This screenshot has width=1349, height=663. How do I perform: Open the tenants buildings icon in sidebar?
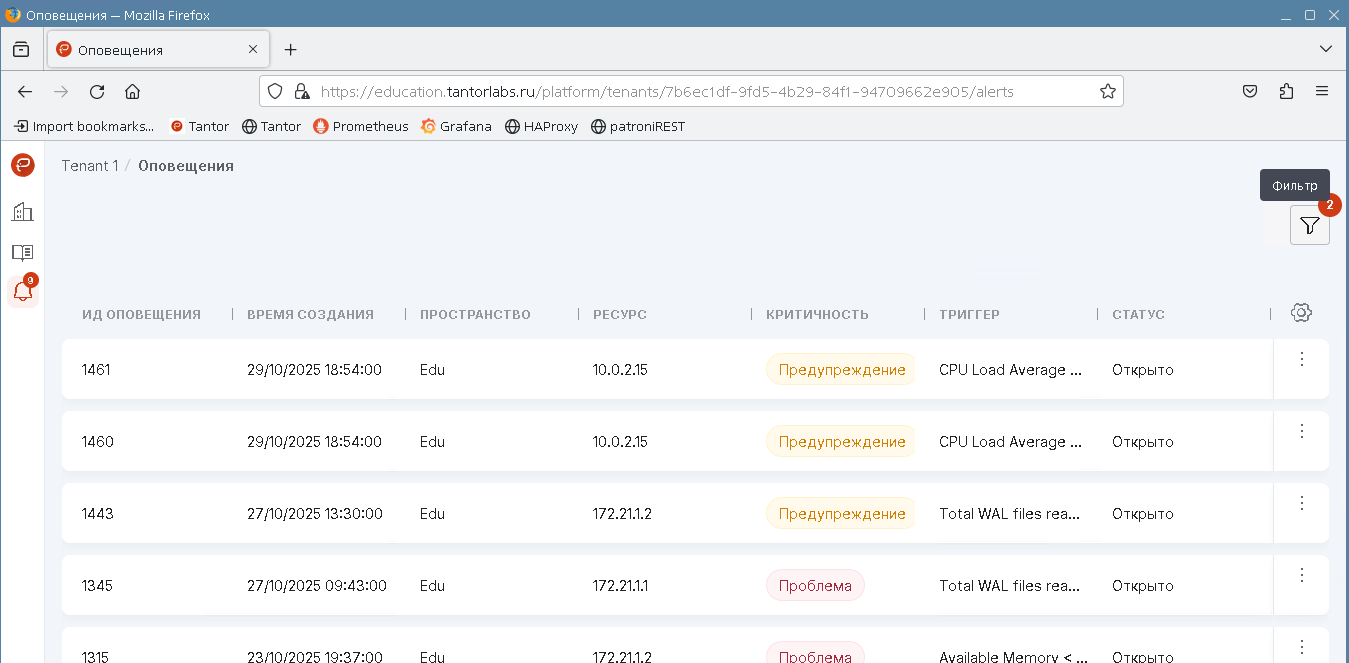[x=22, y=212]
